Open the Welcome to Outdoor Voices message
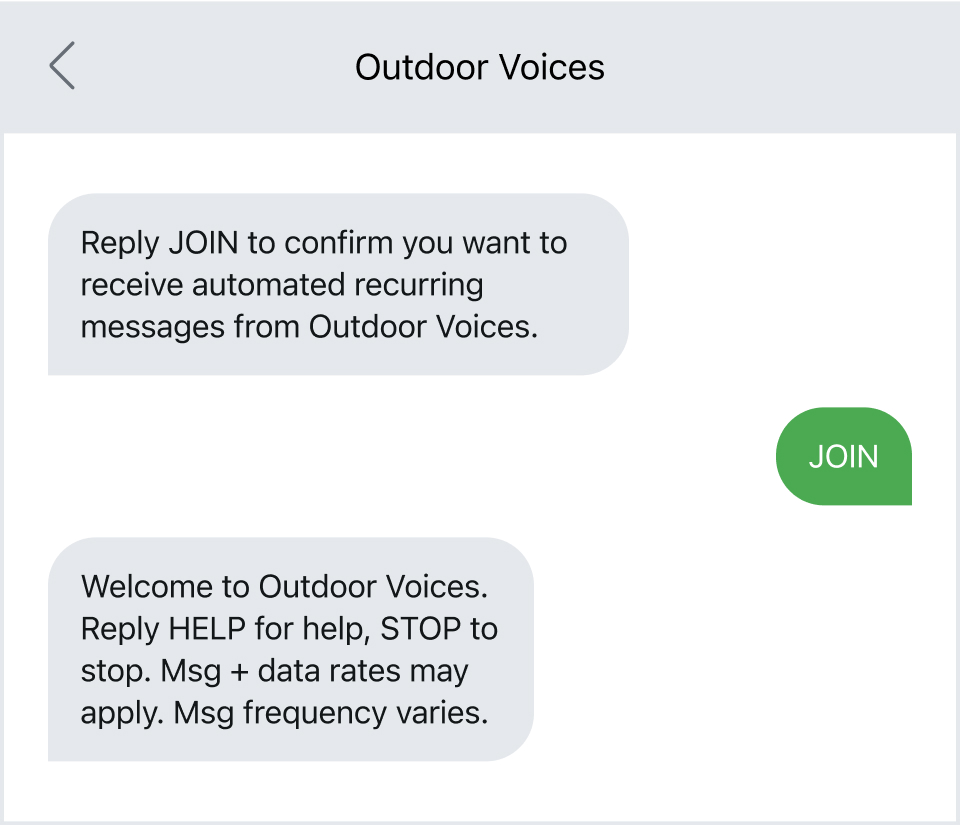The image size is (960, 825). pyautogui.click(x=290, y=649)
